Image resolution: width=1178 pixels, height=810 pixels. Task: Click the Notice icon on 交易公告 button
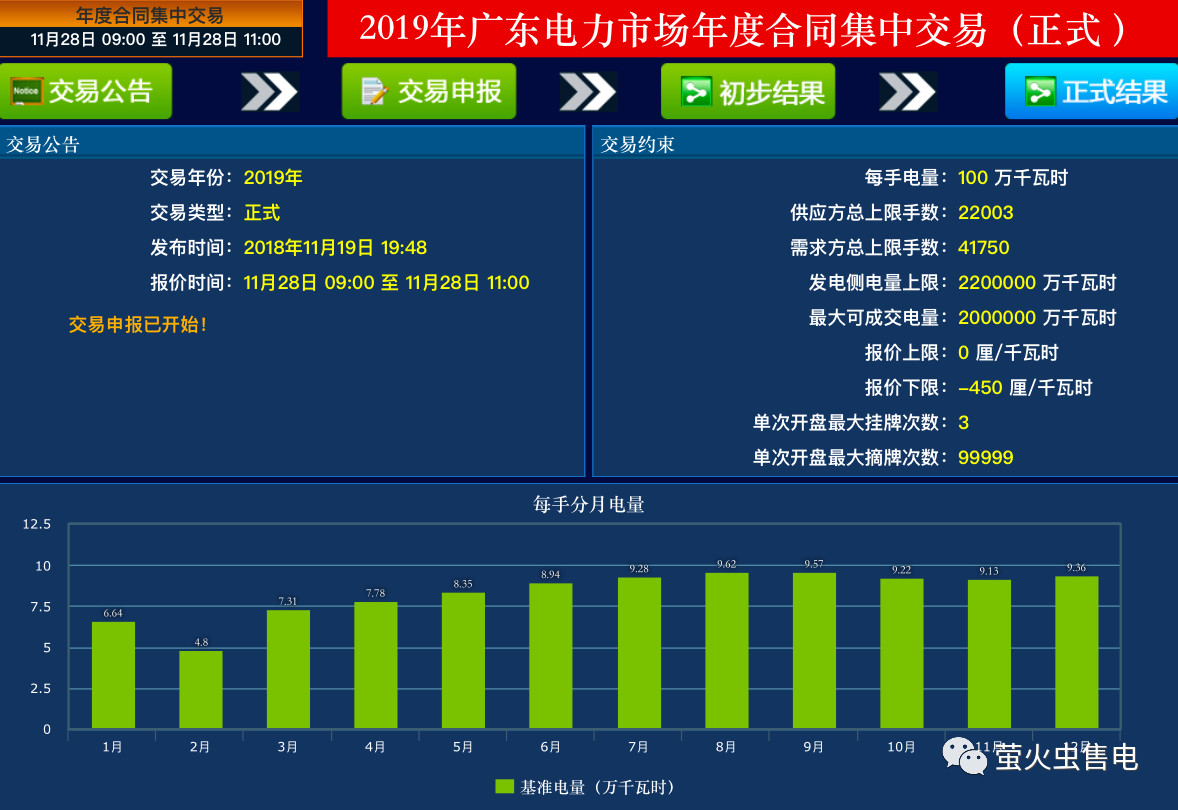[x=26, y=92]
